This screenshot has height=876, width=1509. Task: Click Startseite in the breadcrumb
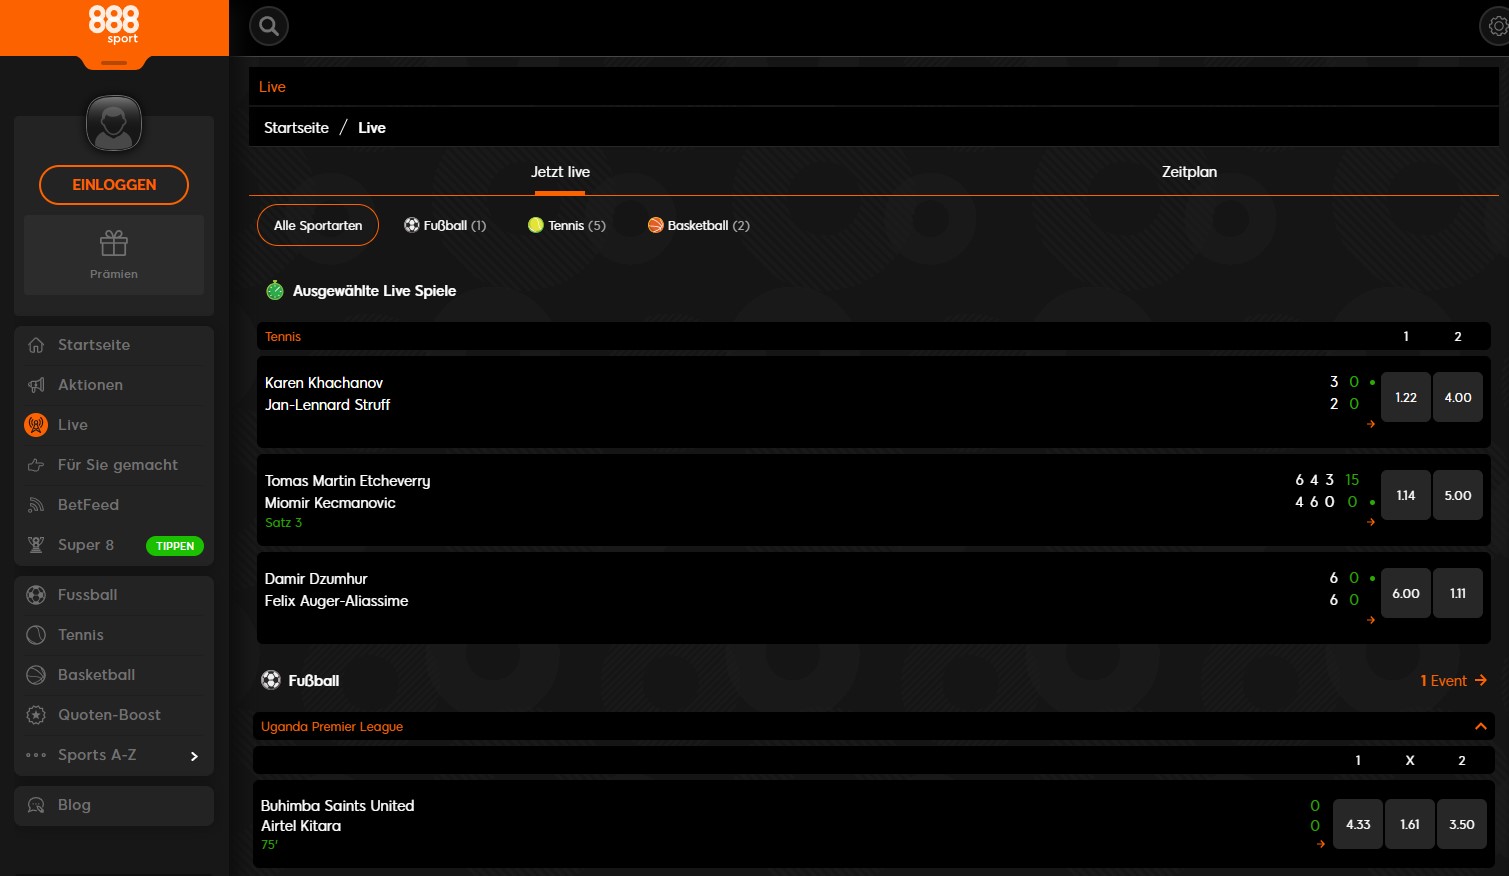coord(296,128)
